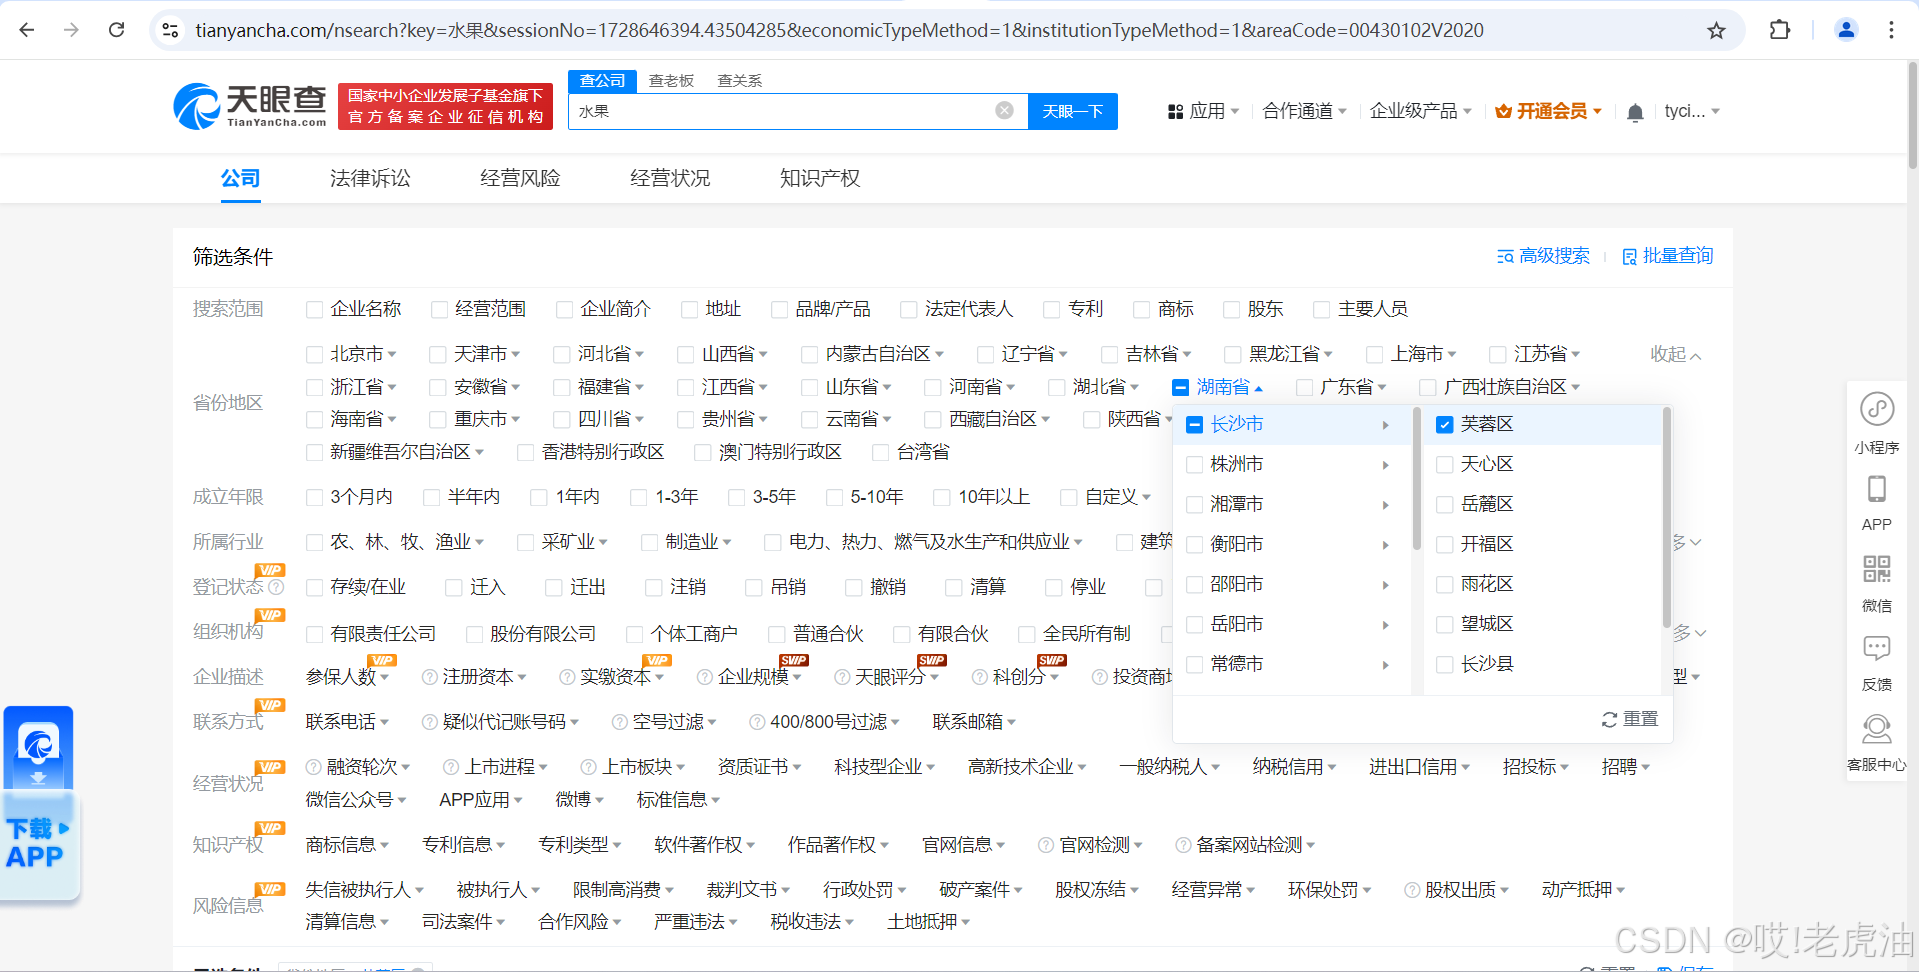1919x972 pixels.
Task: Check the 岳麓区 district checkbox
Action: [1444, 504]
